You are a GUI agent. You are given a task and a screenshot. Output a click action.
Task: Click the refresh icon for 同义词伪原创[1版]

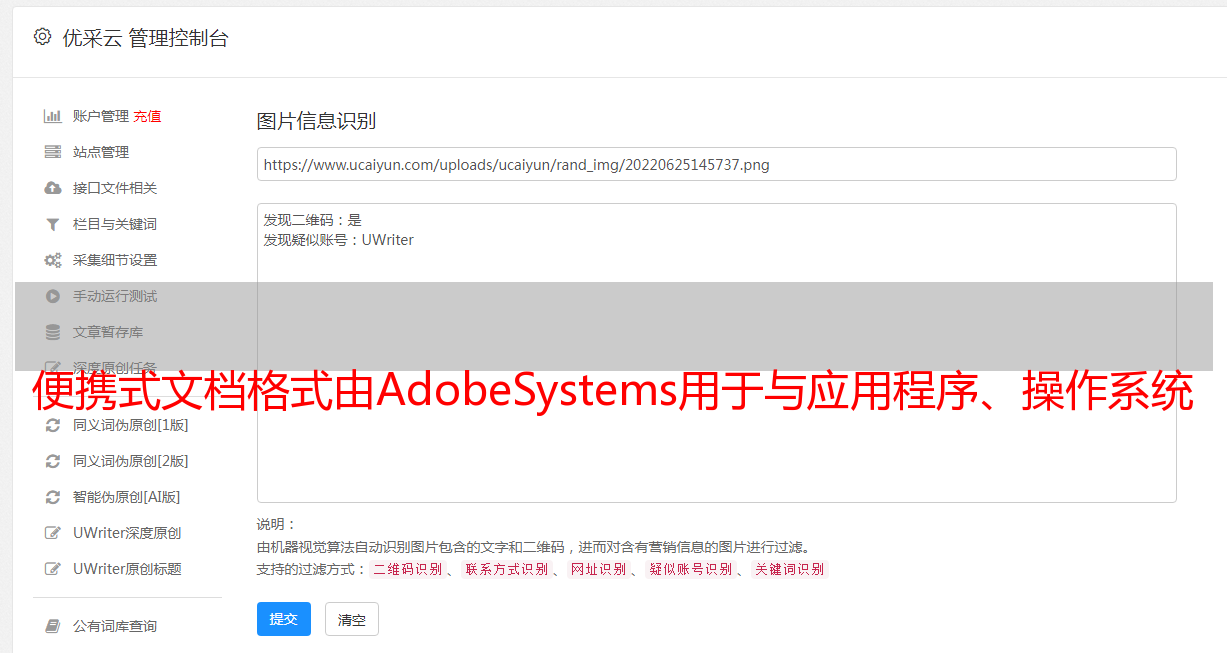click(x=53, y=425)
